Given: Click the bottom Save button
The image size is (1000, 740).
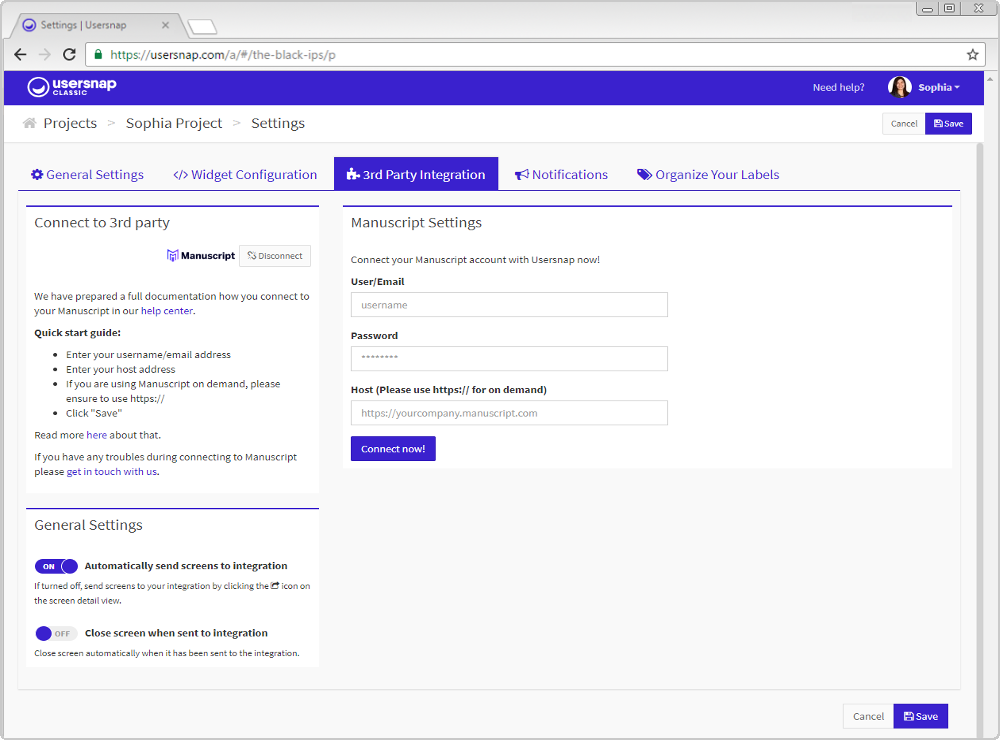Looking at the screenshot, I should tap(920, 716).
